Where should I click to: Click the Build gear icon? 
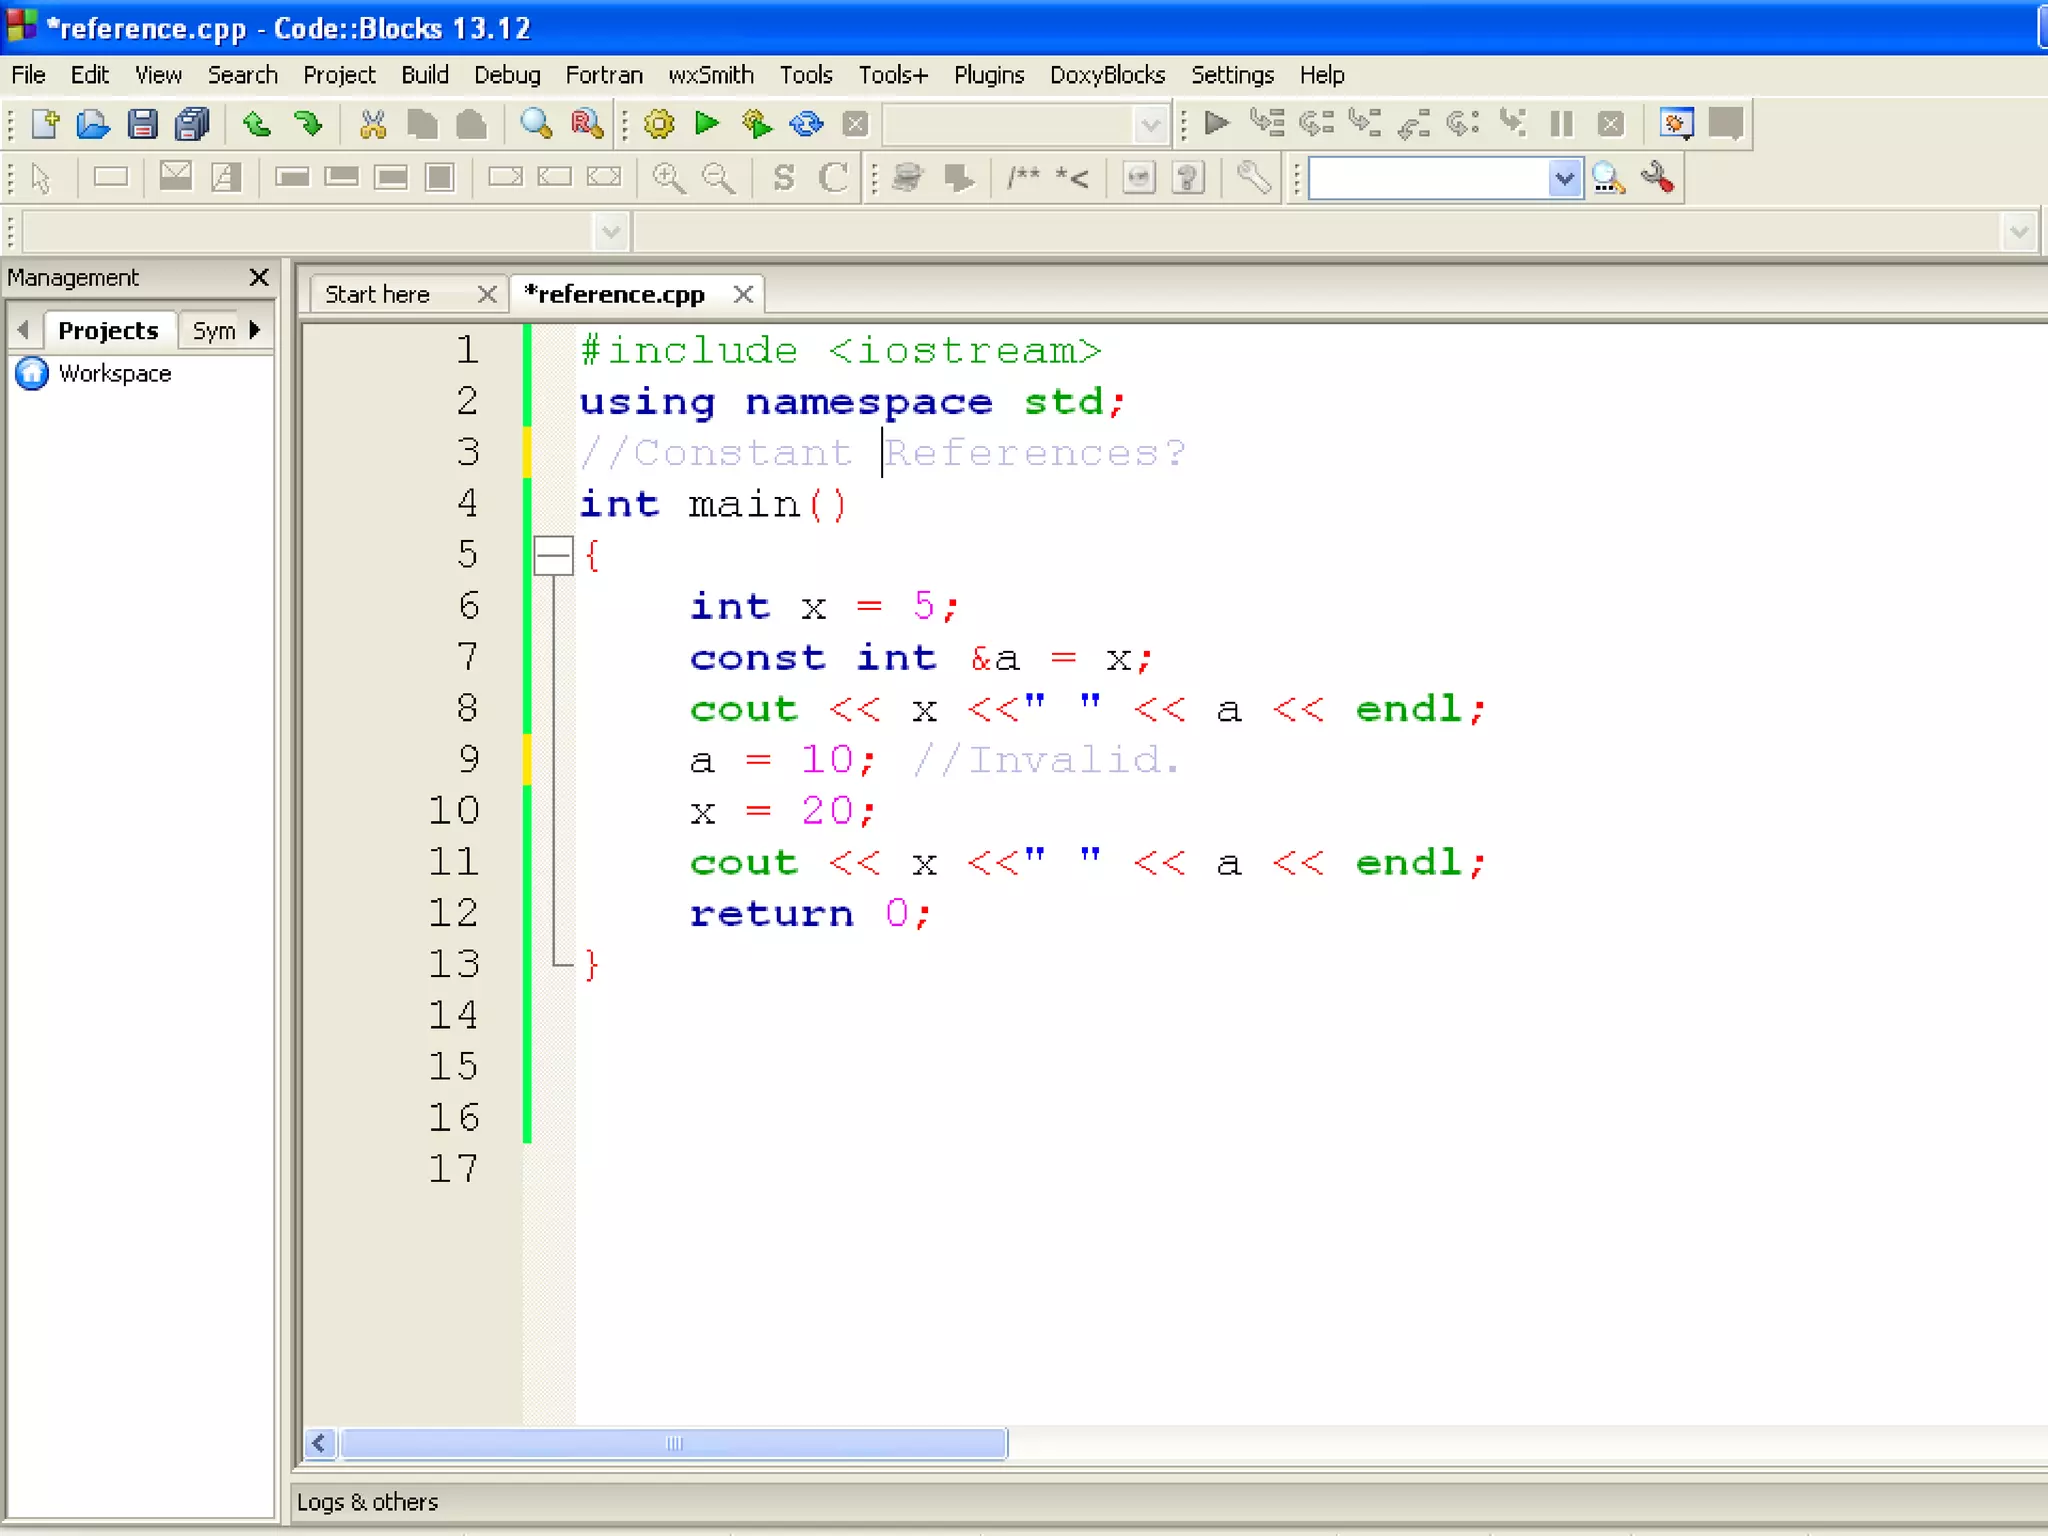click(x=659, y=124)
